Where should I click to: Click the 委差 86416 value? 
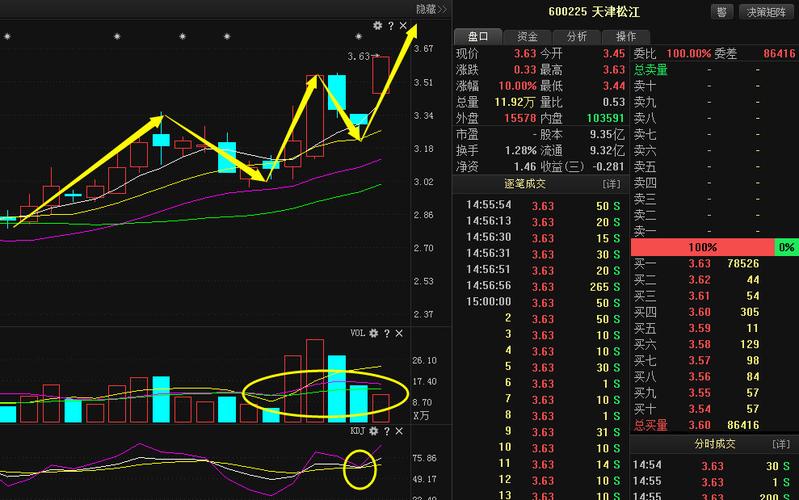[x=779, y=54]
